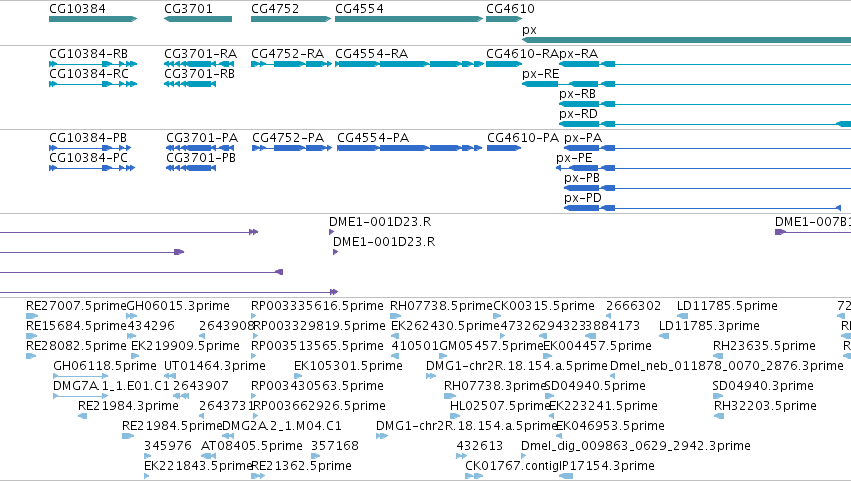Click the AT08405.5prime EST label
851x481 pixels.
(252, 446)
